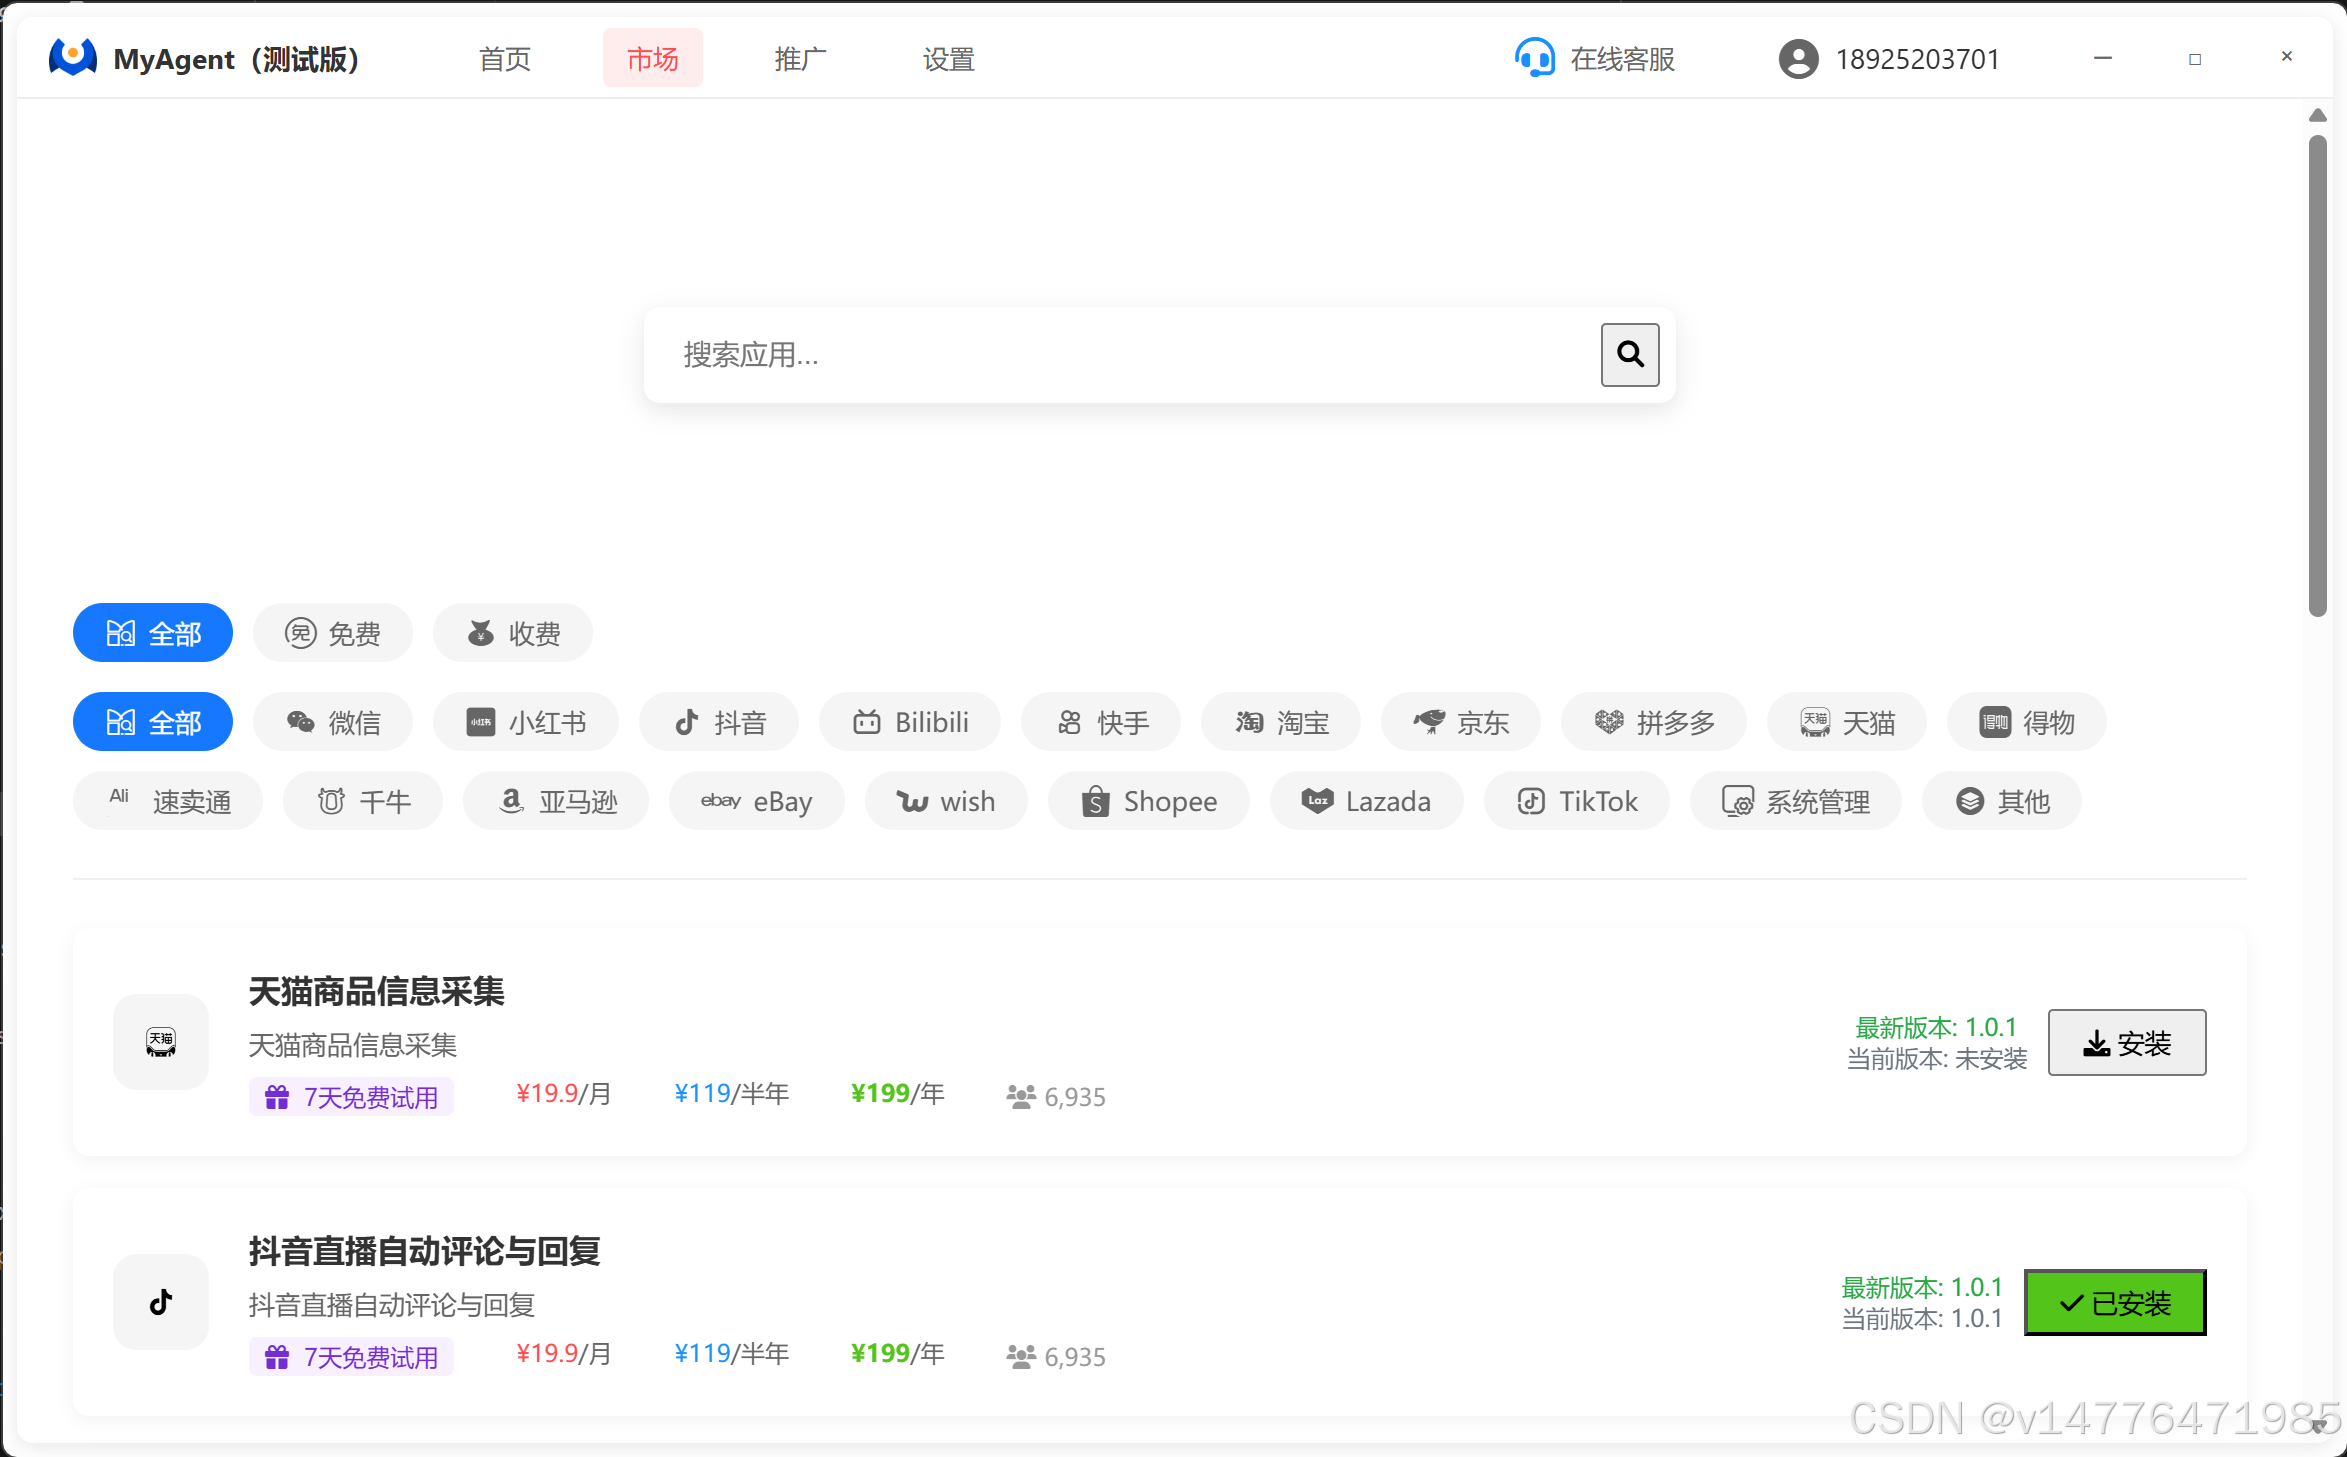Click 最新版本: 1.0.1 of 天猫商品信息采集
The image size is (2347, 1457).
coord(1936,1027)
